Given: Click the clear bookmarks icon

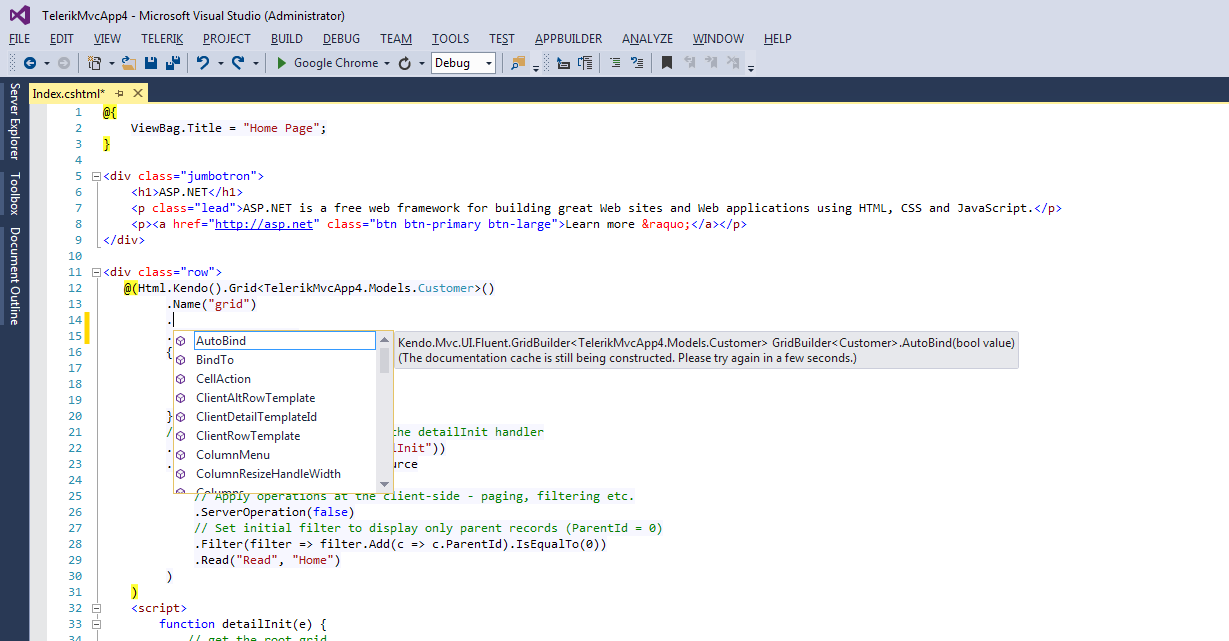Looking at the screenshot, I should pos(734,63).
